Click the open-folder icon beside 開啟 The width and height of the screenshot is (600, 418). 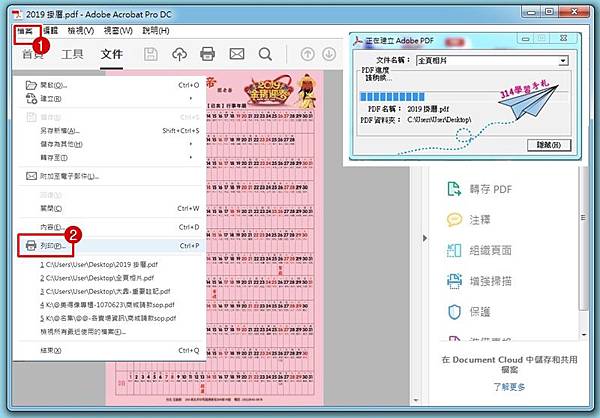coord(31,85)
